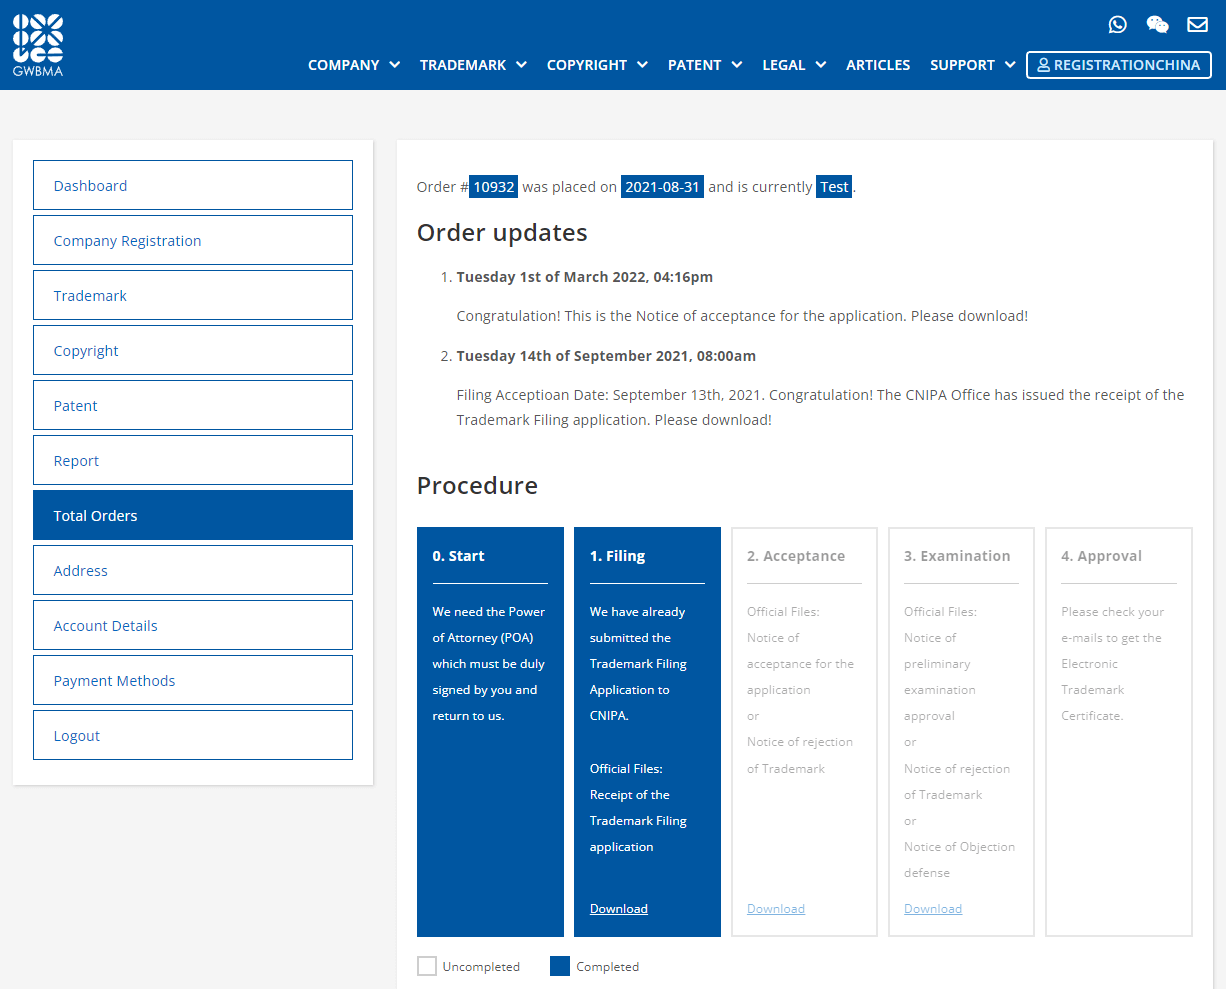Click the REGISTRATIONCHINA account button
Screen dimensions: 1226x989
(x=1119, y=65)
